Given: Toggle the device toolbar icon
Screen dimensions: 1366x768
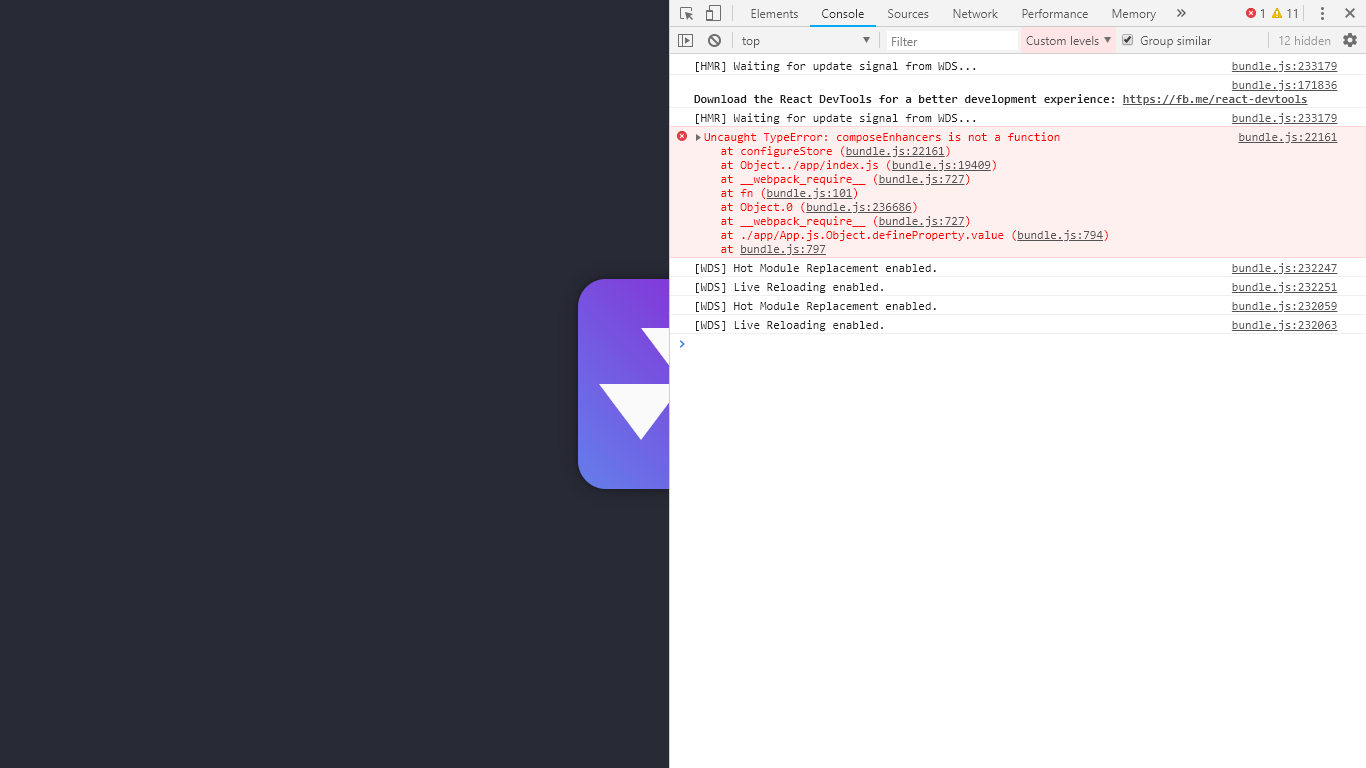Looking at the screenshot, I should tap(713, 13).
